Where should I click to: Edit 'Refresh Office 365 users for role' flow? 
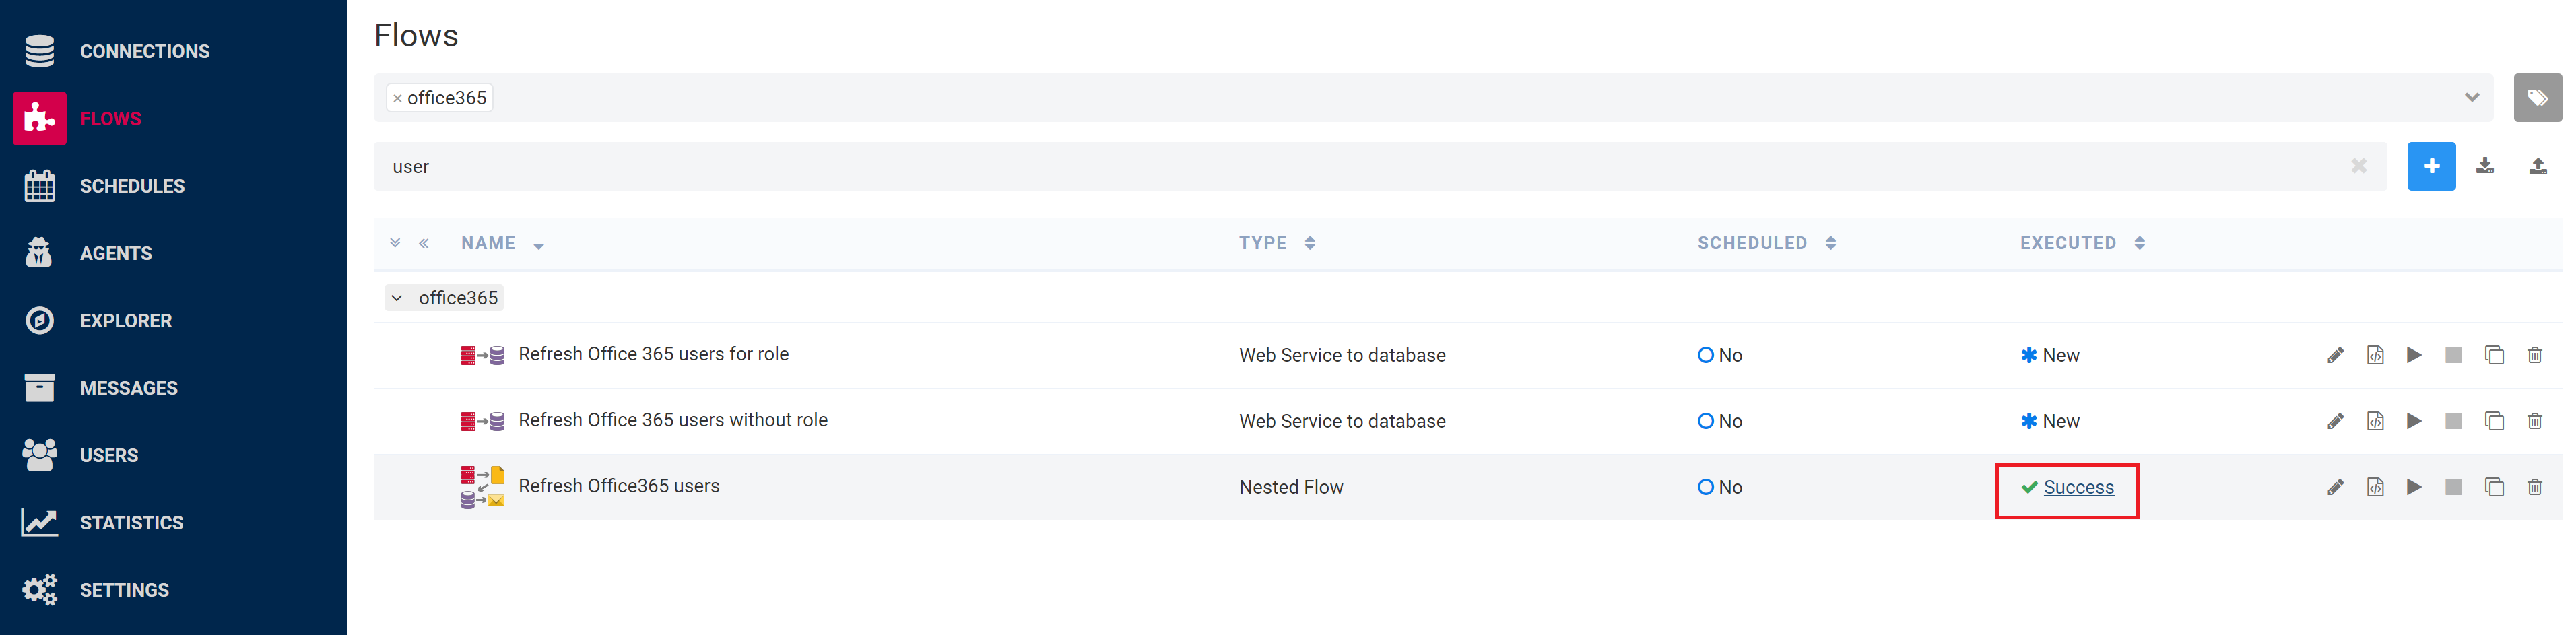2335,355
